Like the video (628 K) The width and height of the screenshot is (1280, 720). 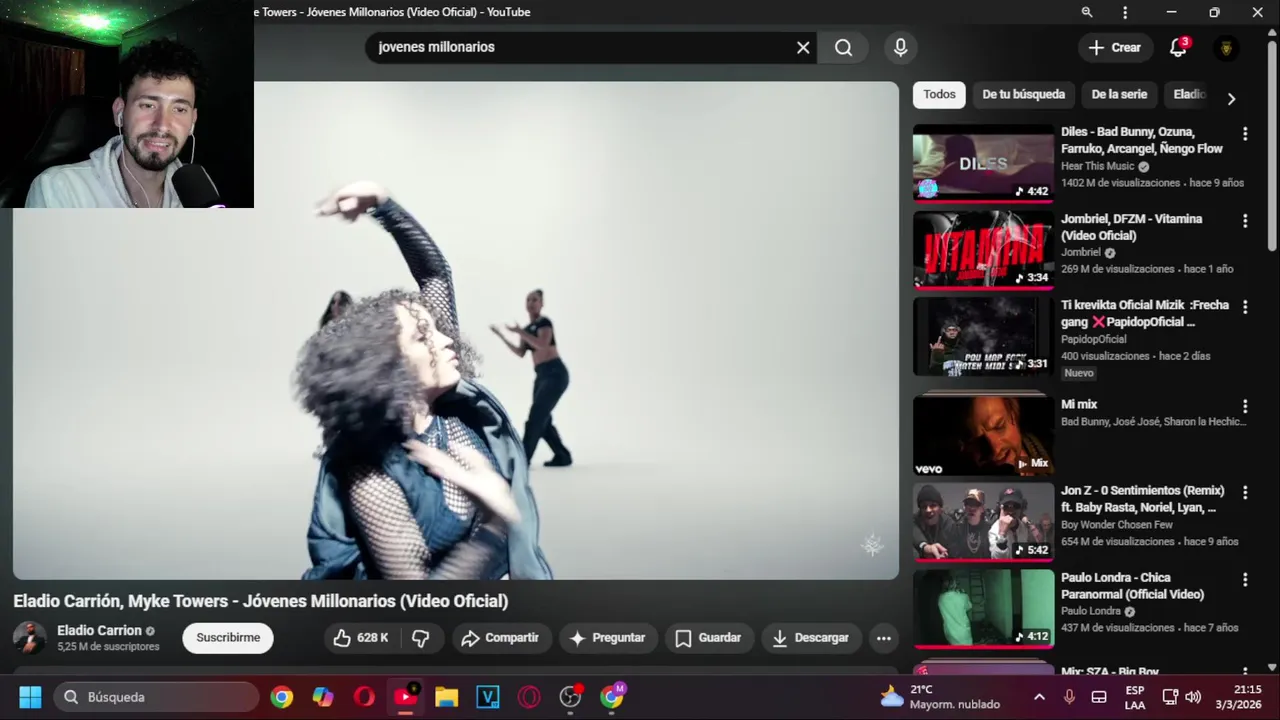(363, 638)
